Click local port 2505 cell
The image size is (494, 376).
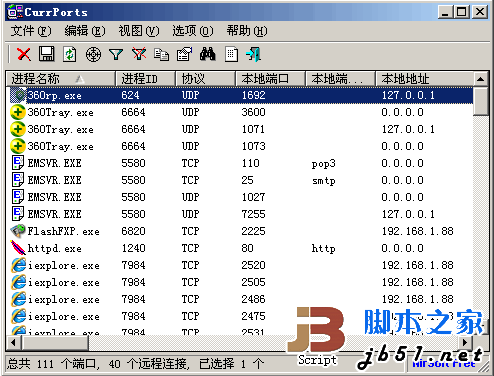click(253, 282)
